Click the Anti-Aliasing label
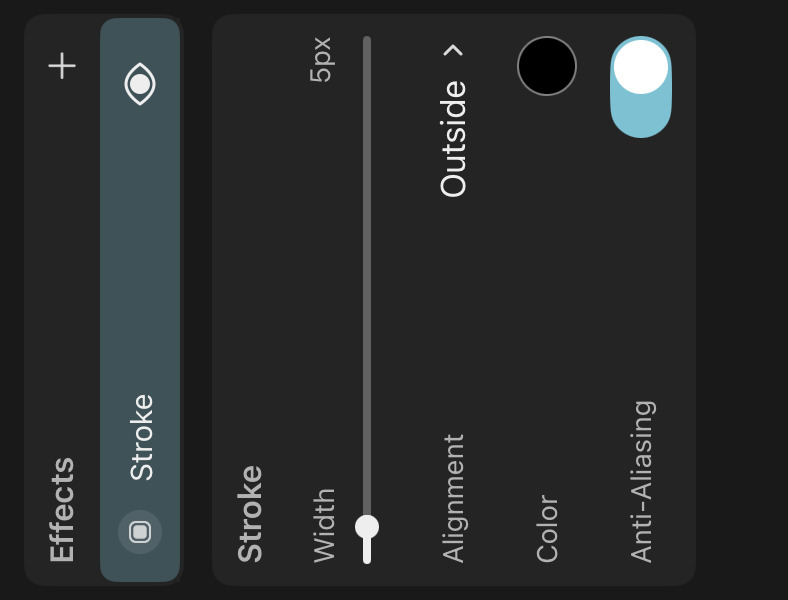 (641, 481)
